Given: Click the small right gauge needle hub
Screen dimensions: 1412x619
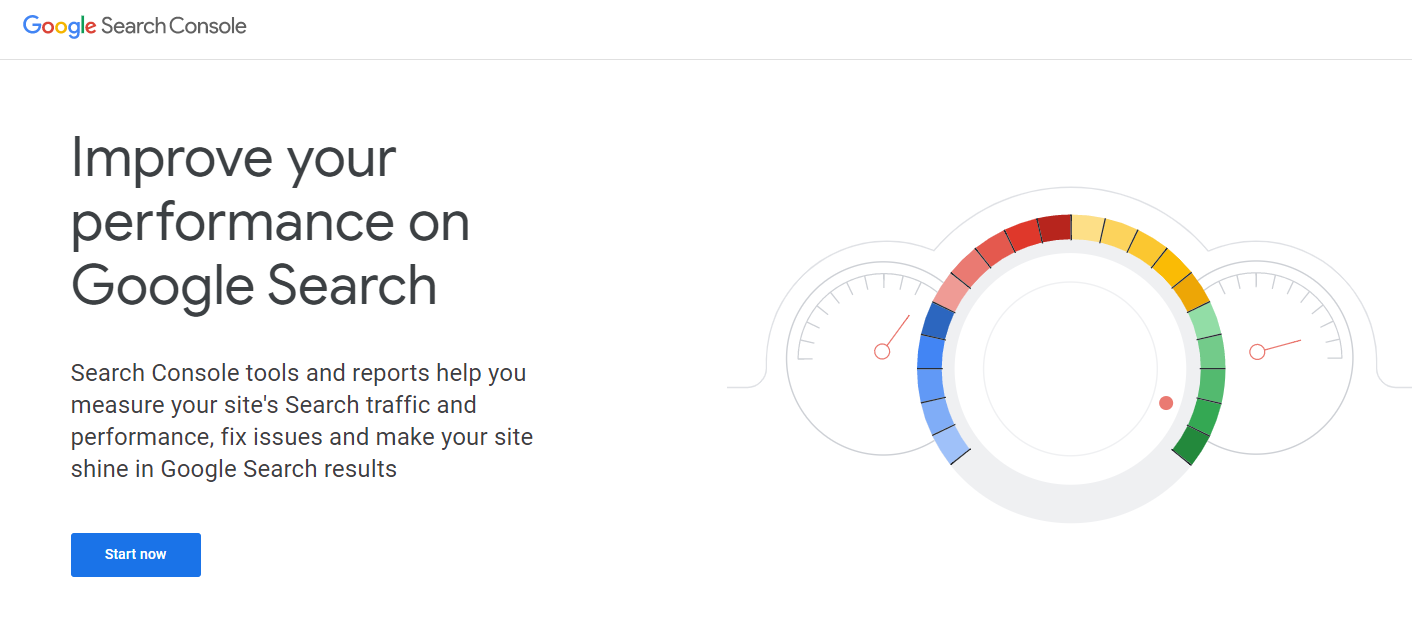Looking at the screenshot, I should [x=1257, y=351].
